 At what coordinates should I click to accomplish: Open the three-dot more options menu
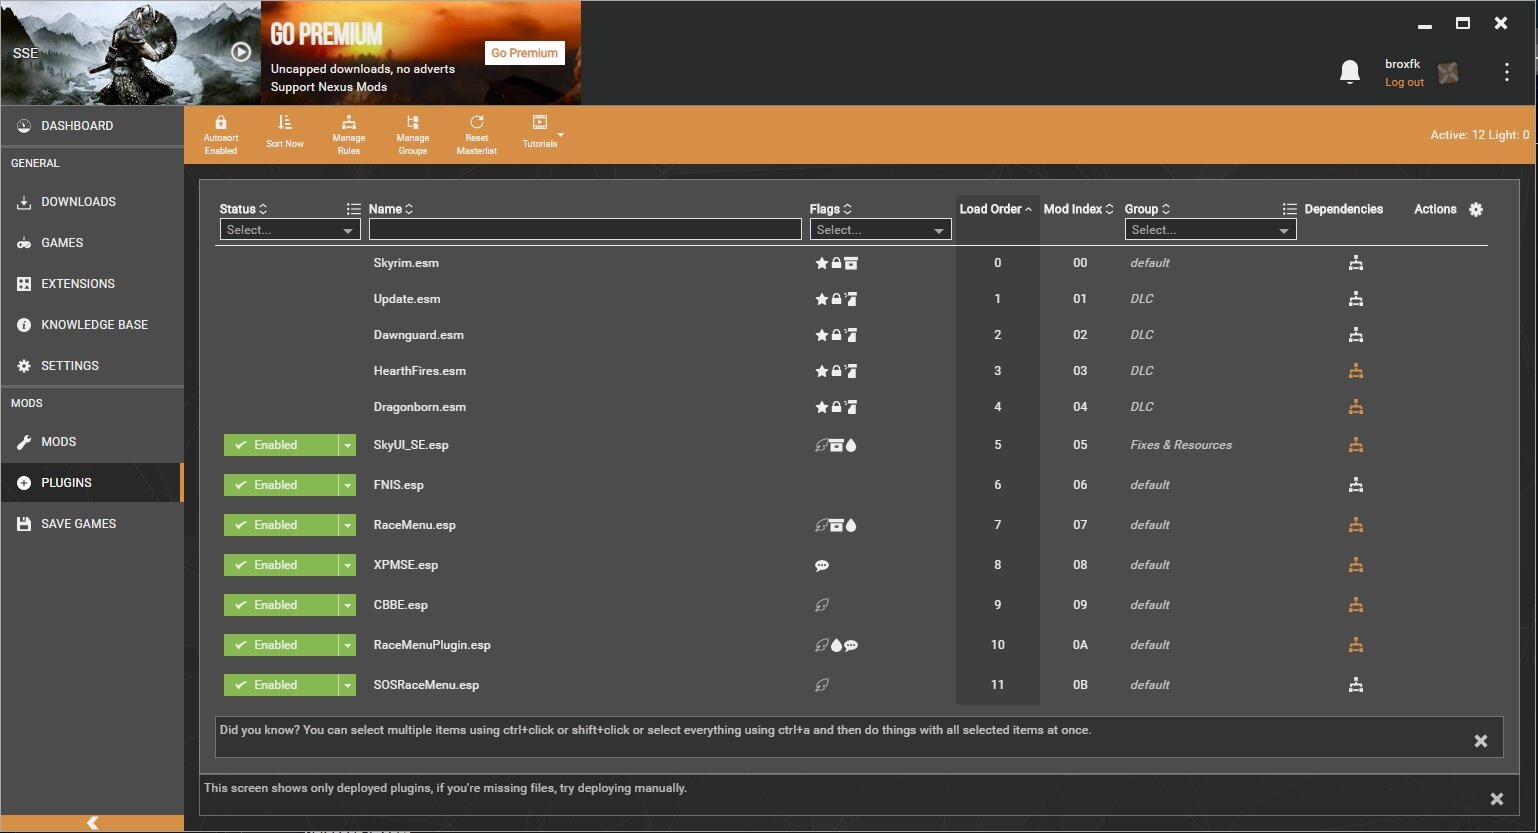(1507, 72)
